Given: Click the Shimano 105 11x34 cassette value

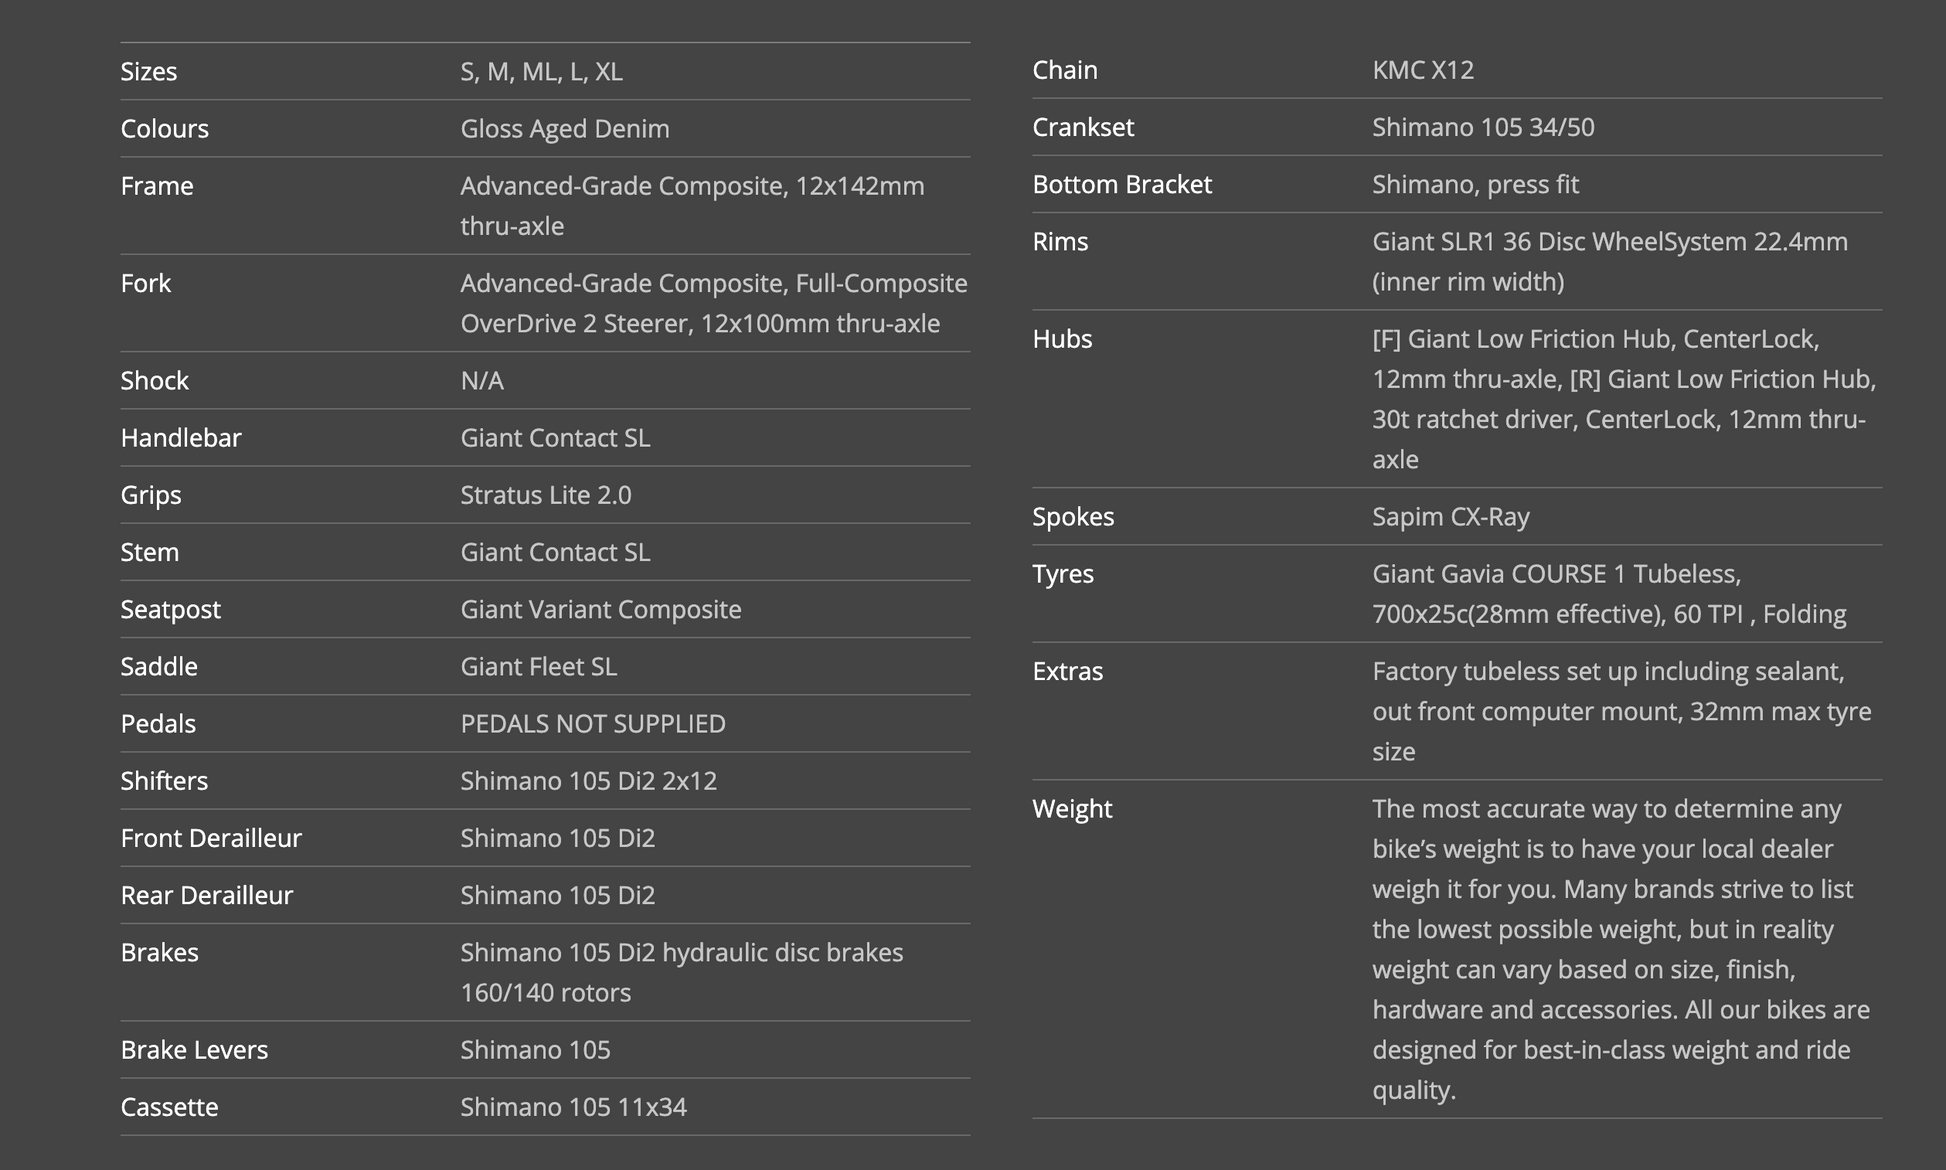Looking at the screenshot, I should (572, 1108).
